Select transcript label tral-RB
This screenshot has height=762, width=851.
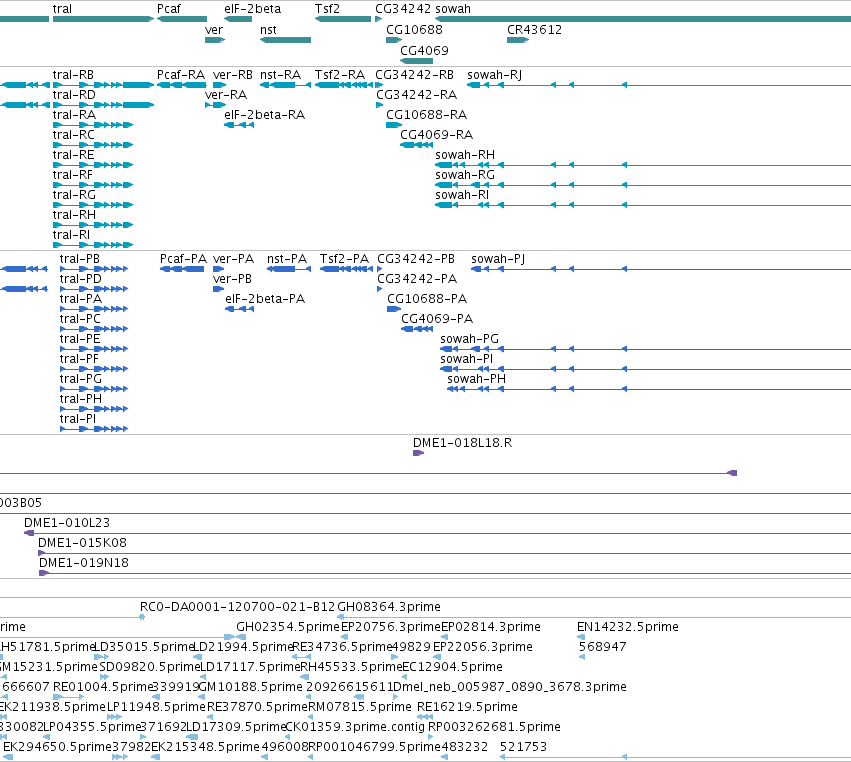pyautogui.click(x=73, y=75)
